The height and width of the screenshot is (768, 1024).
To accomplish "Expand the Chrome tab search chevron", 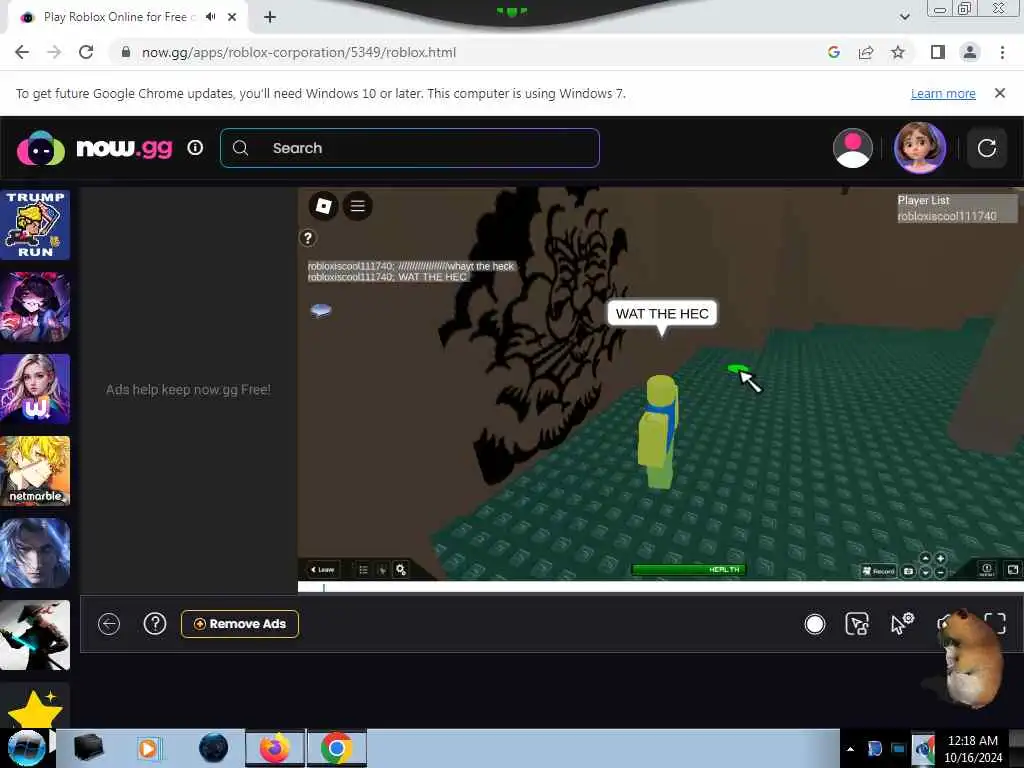I will (904, 17).
